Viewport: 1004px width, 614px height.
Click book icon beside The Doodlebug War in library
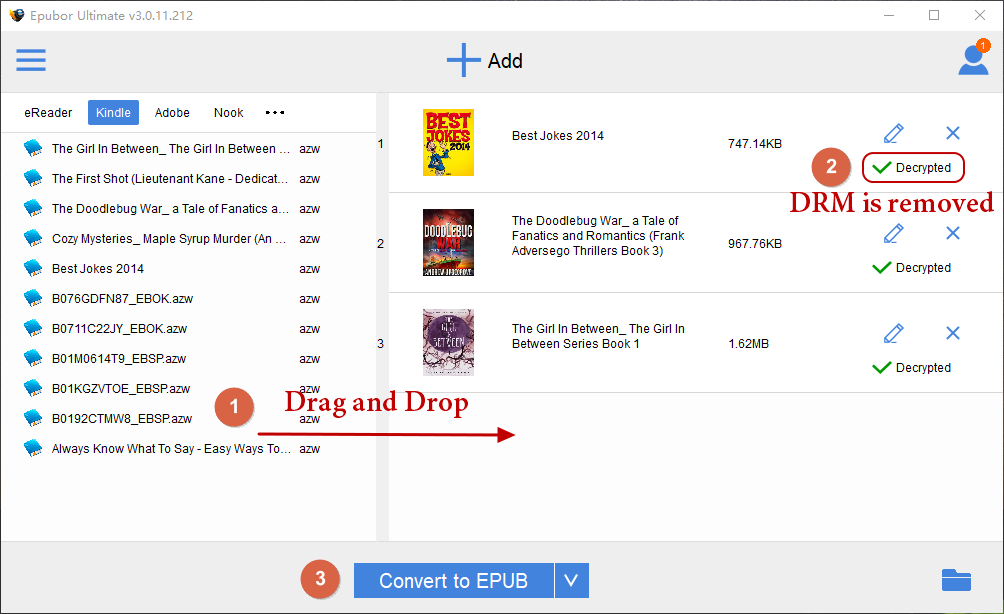(33, 208)
